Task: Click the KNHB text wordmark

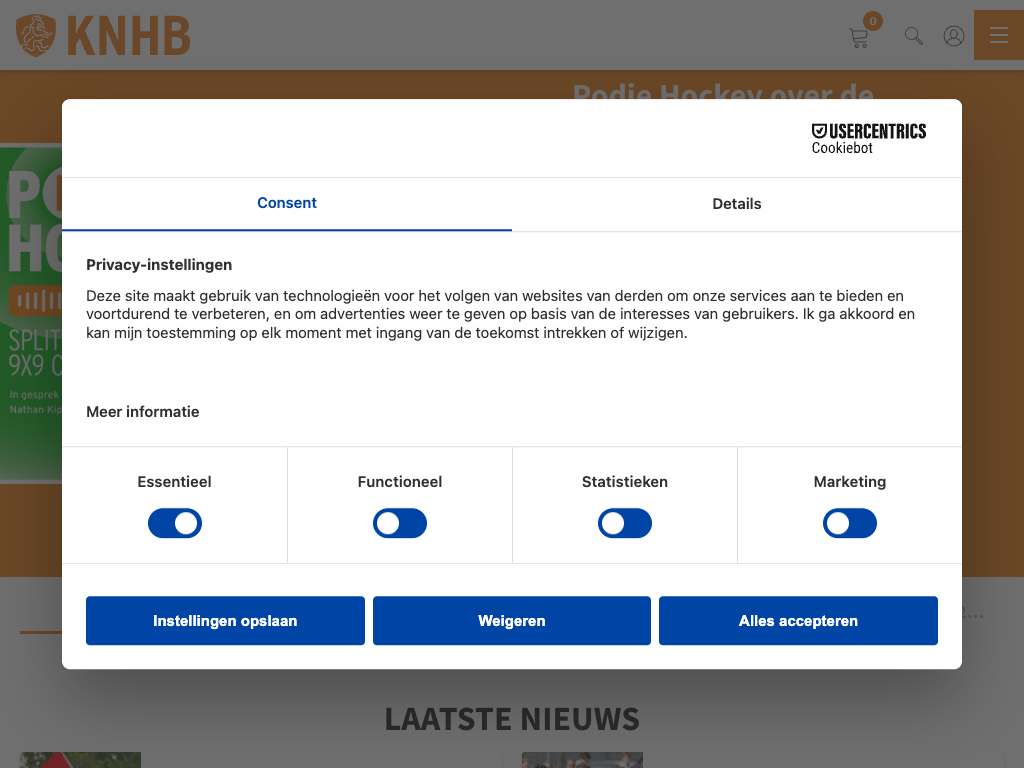Action: pyautogui.click(x=128, y=36)
